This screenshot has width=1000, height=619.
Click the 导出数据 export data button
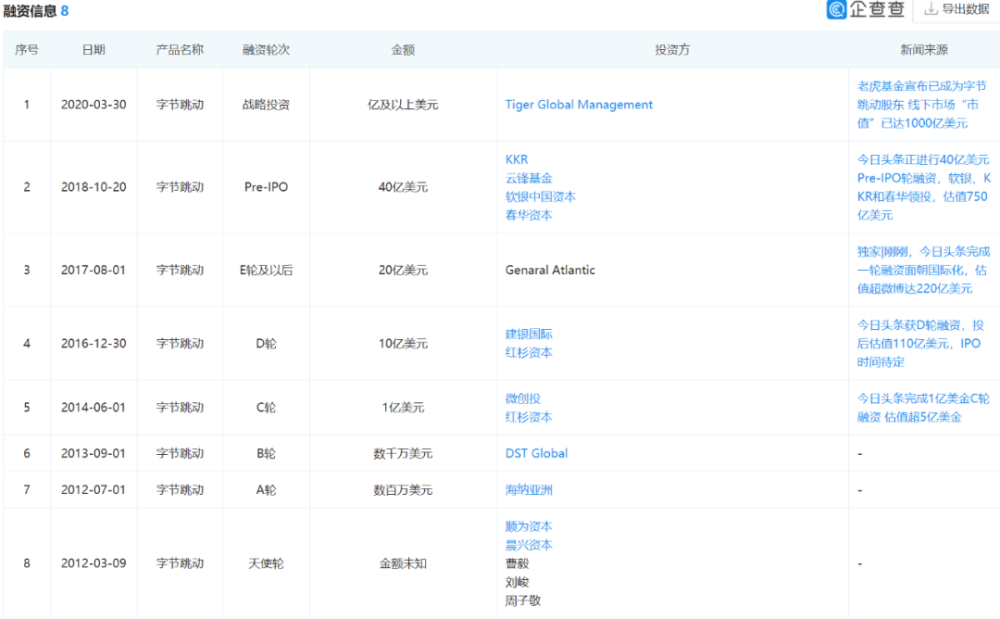tap(957, 10)
